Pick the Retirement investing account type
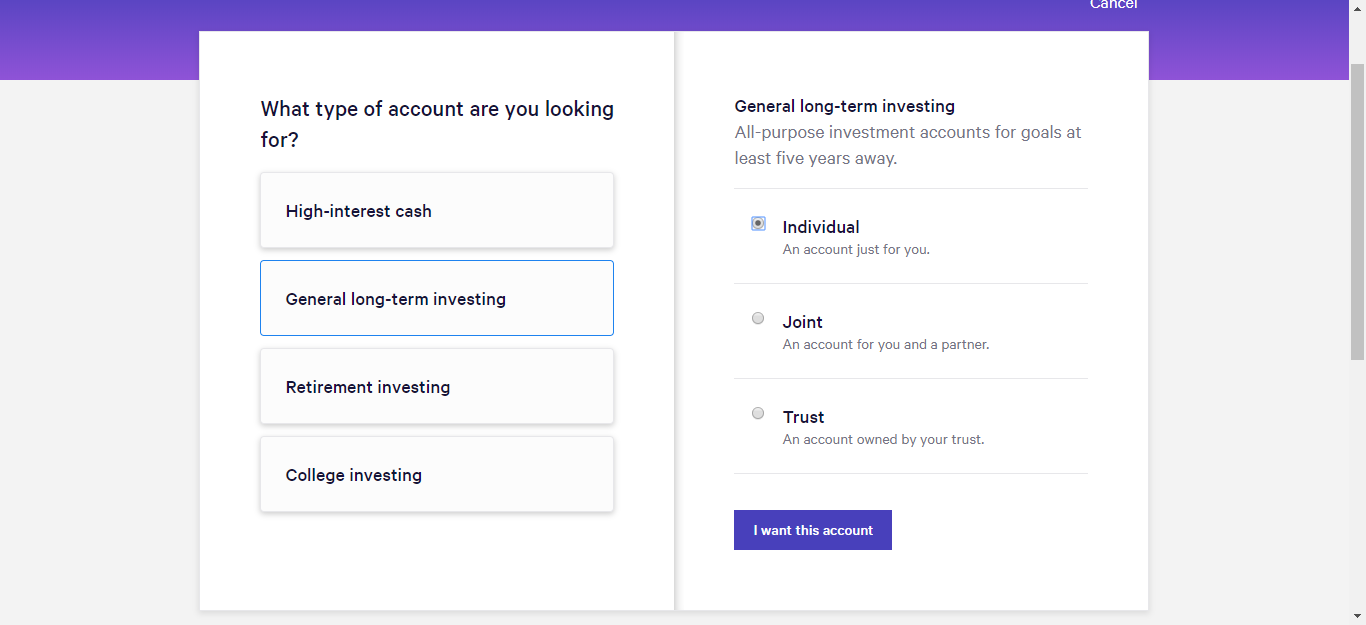The image size is (1366, 625). point(437,387)
